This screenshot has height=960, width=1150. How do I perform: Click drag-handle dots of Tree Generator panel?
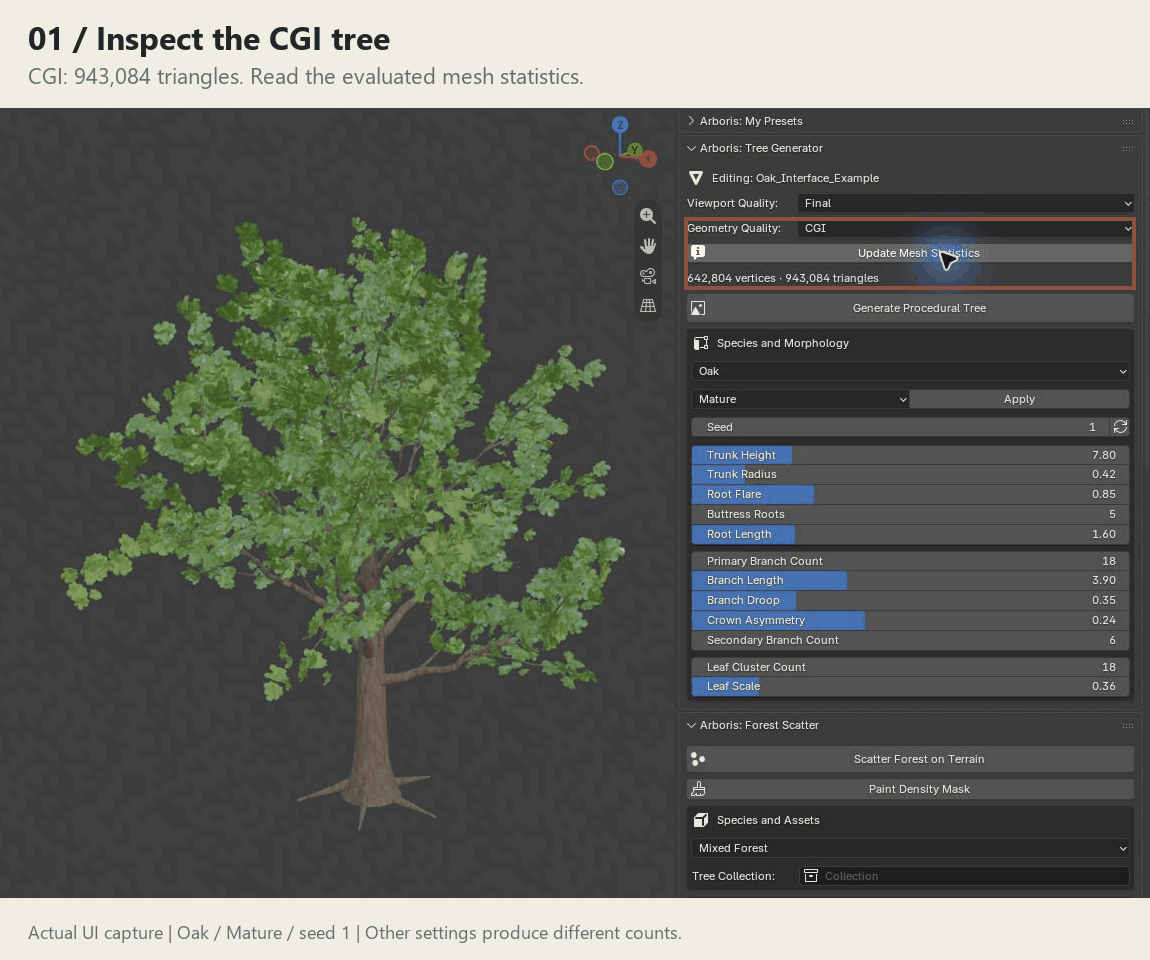click(1127, 149)
